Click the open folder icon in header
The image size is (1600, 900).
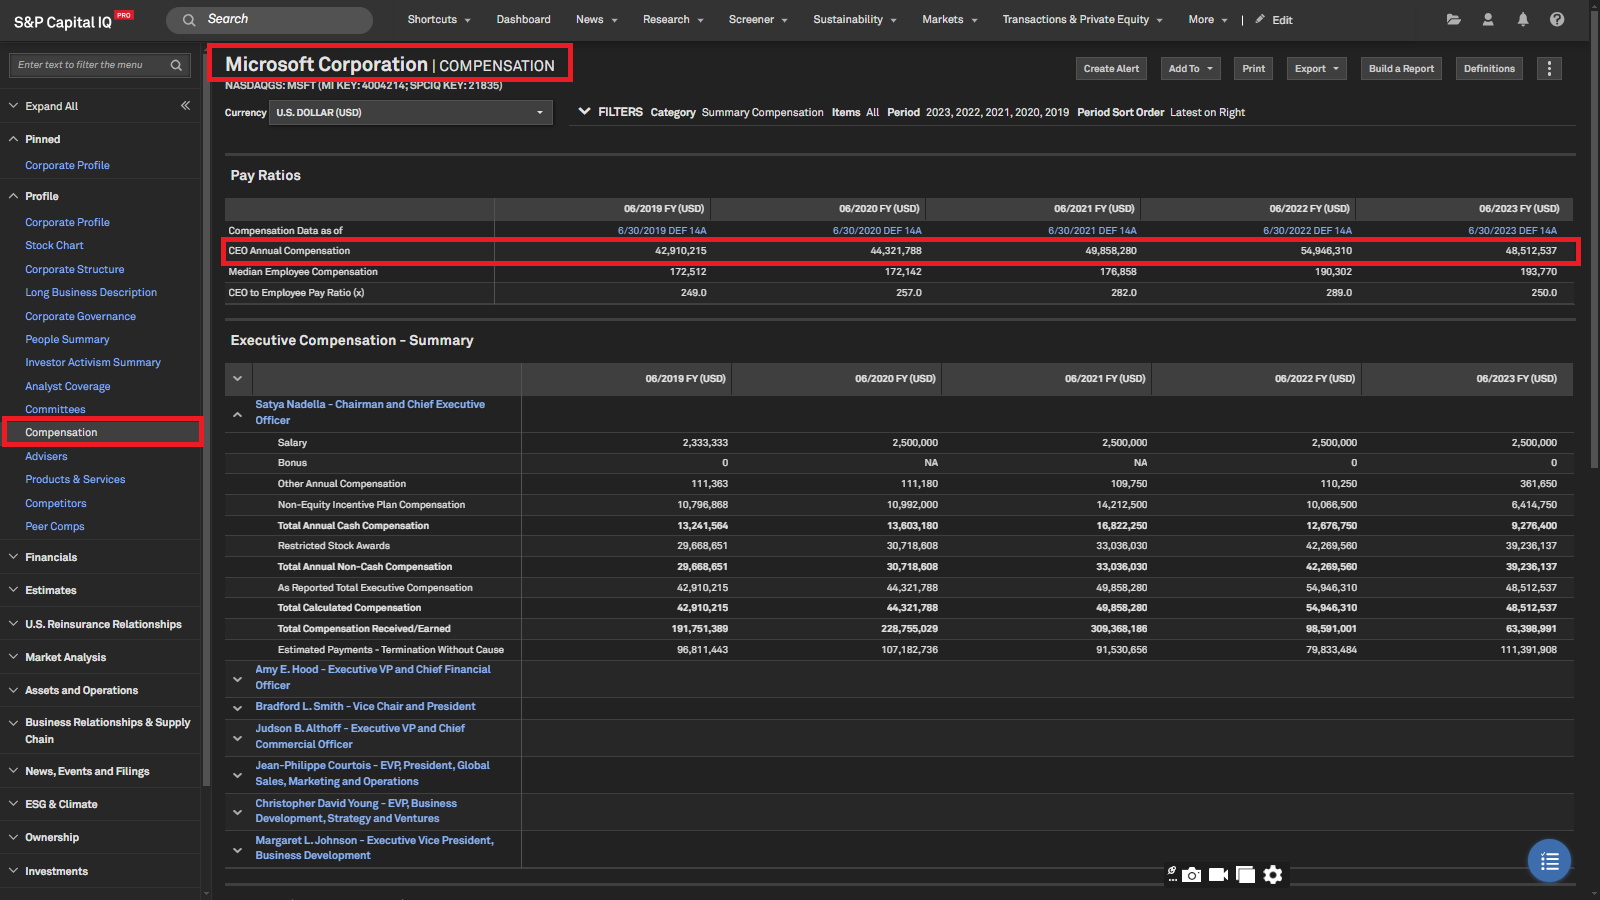(x=1453, y=19)
